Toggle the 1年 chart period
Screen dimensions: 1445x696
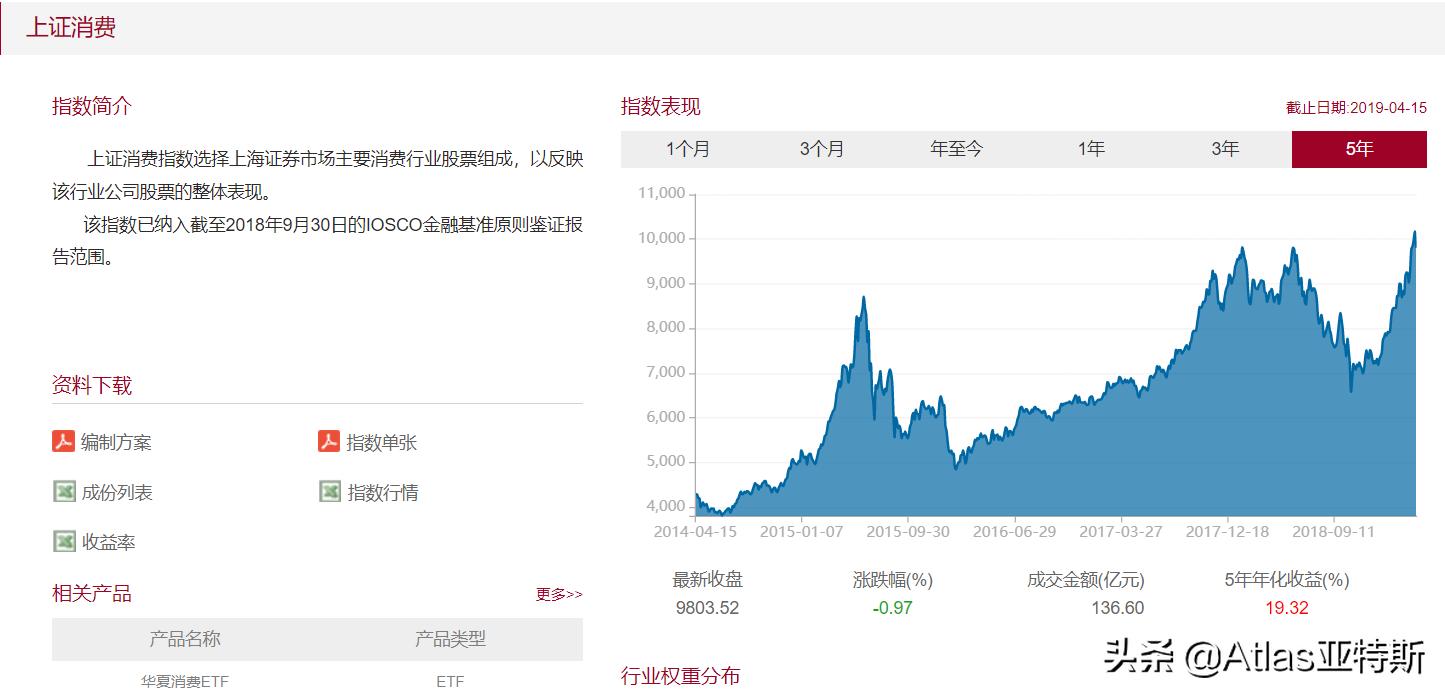1089,147
